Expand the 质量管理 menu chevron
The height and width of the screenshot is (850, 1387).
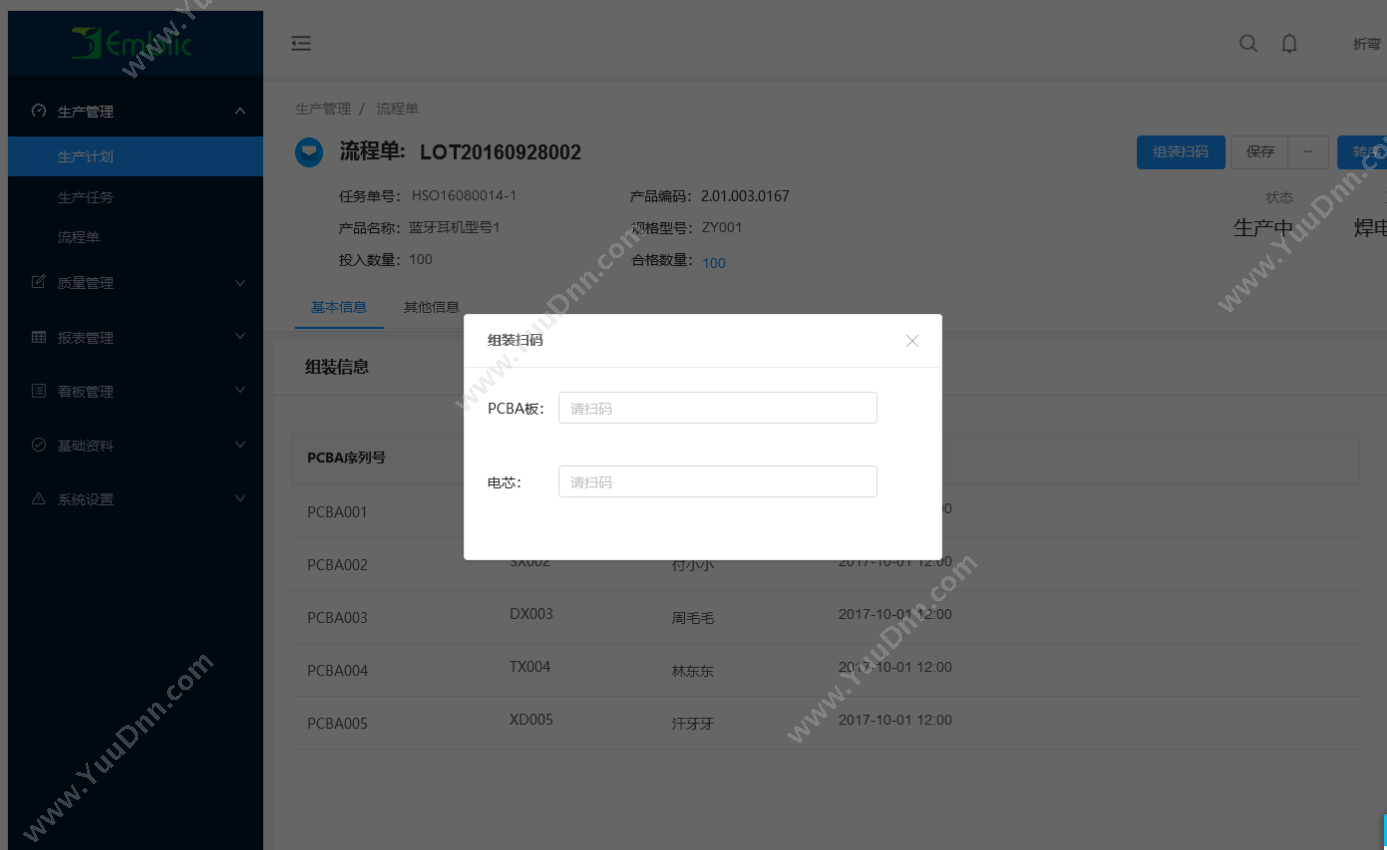coord(240,283)
